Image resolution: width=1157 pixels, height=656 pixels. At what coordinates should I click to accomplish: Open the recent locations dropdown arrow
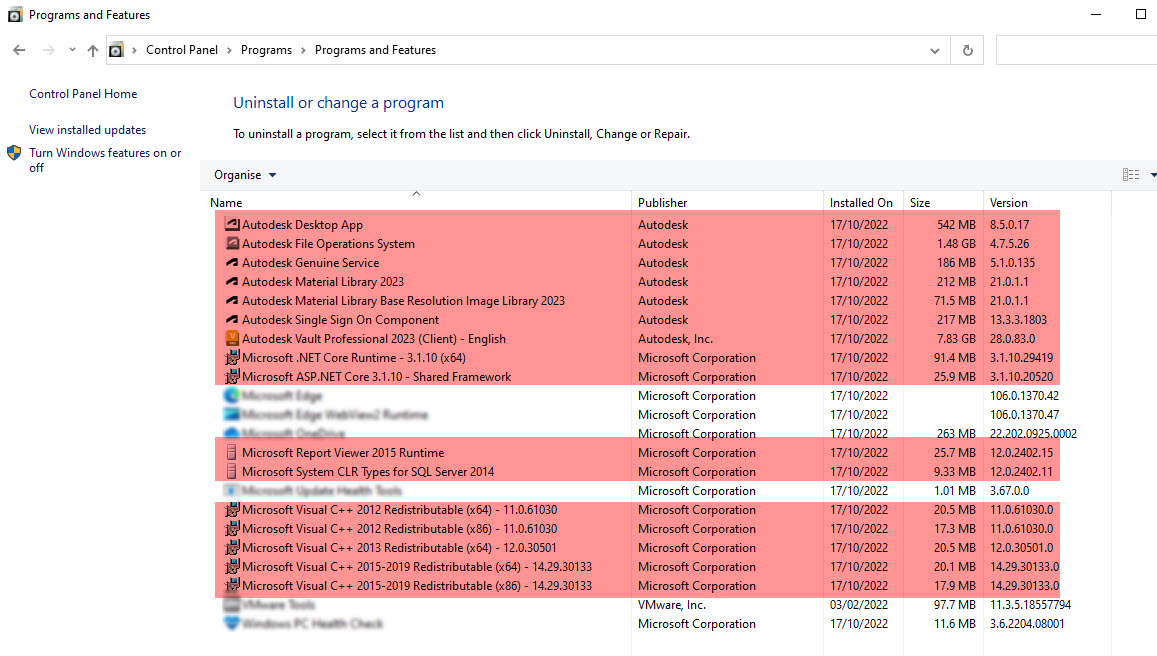pos(72,50)
